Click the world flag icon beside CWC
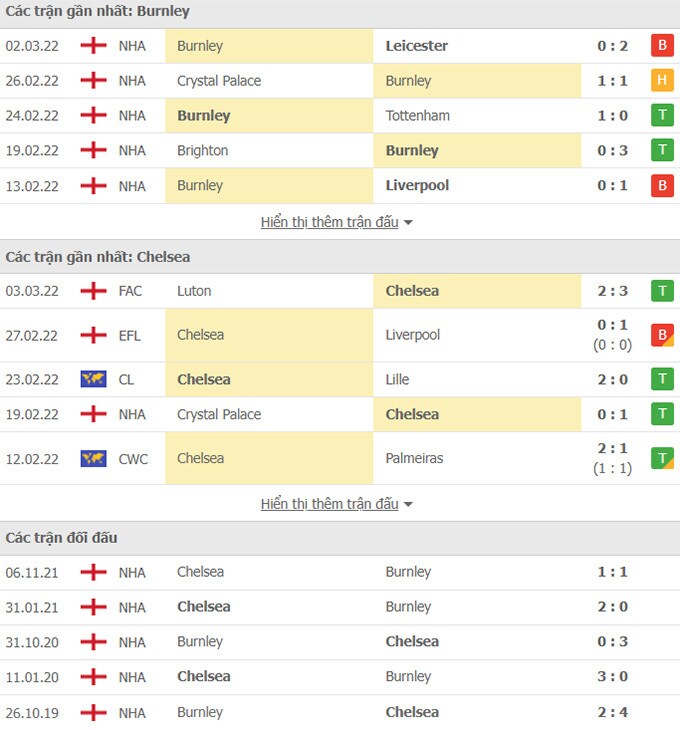Image resolution: width=680 pixels, height=730 pixels. 93,458
